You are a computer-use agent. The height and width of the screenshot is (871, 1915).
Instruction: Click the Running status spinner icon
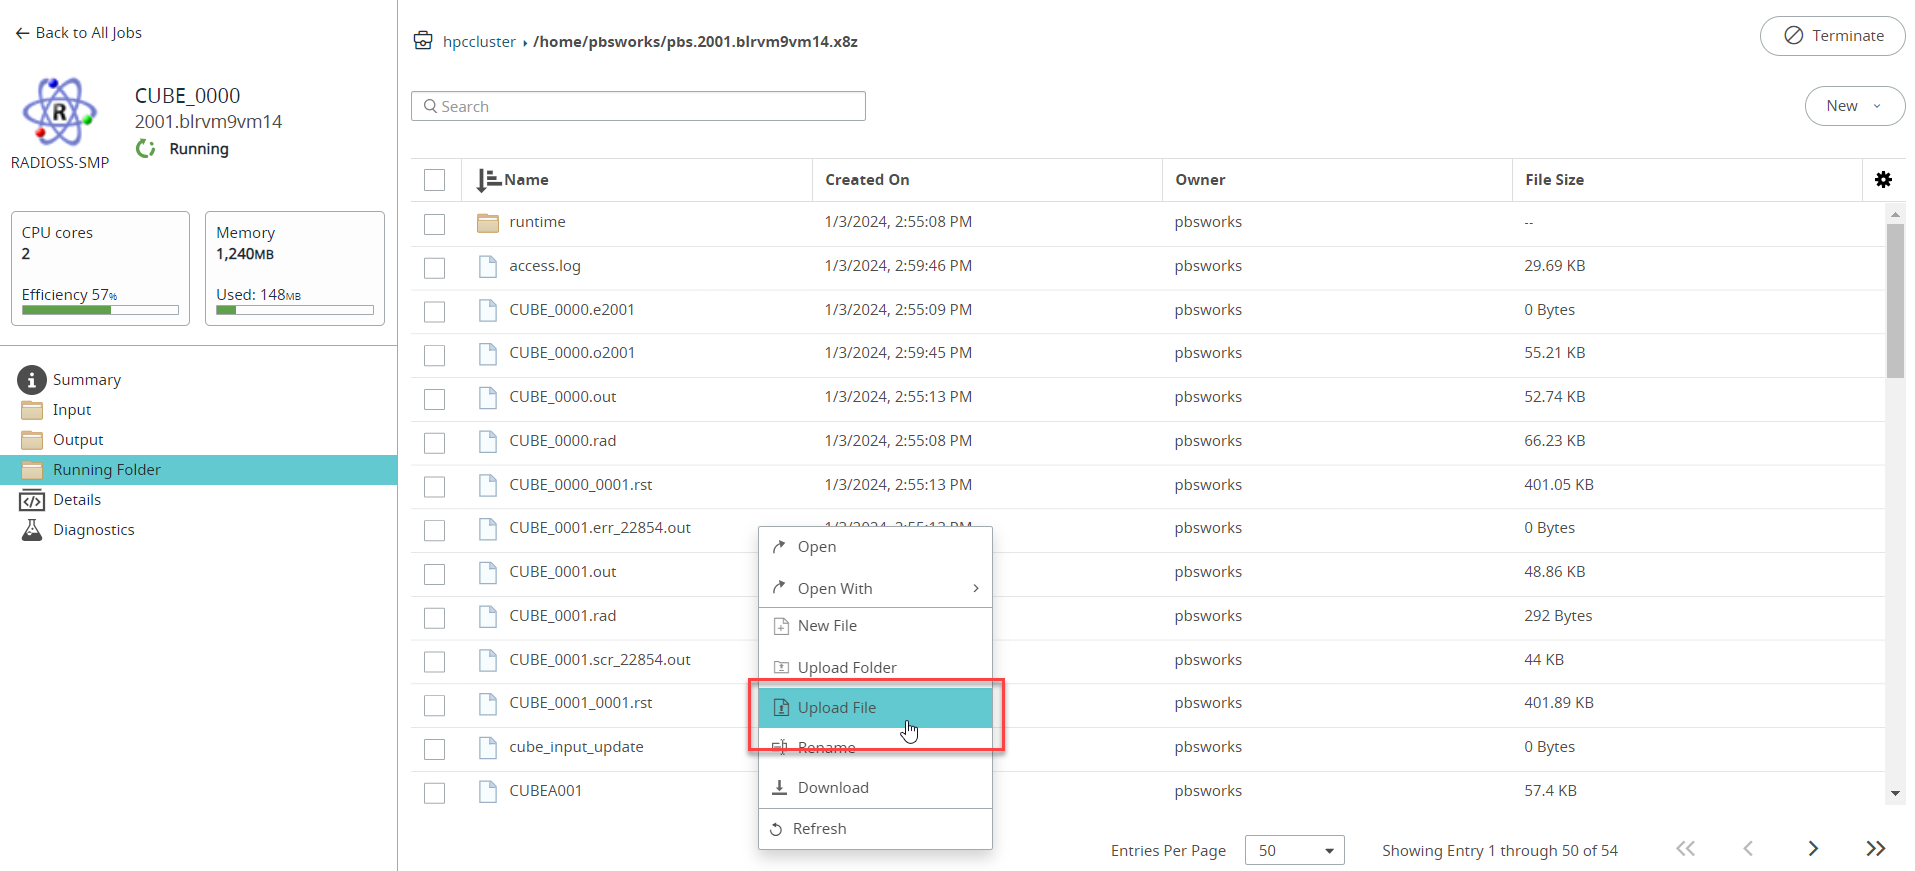pos(146,149)
